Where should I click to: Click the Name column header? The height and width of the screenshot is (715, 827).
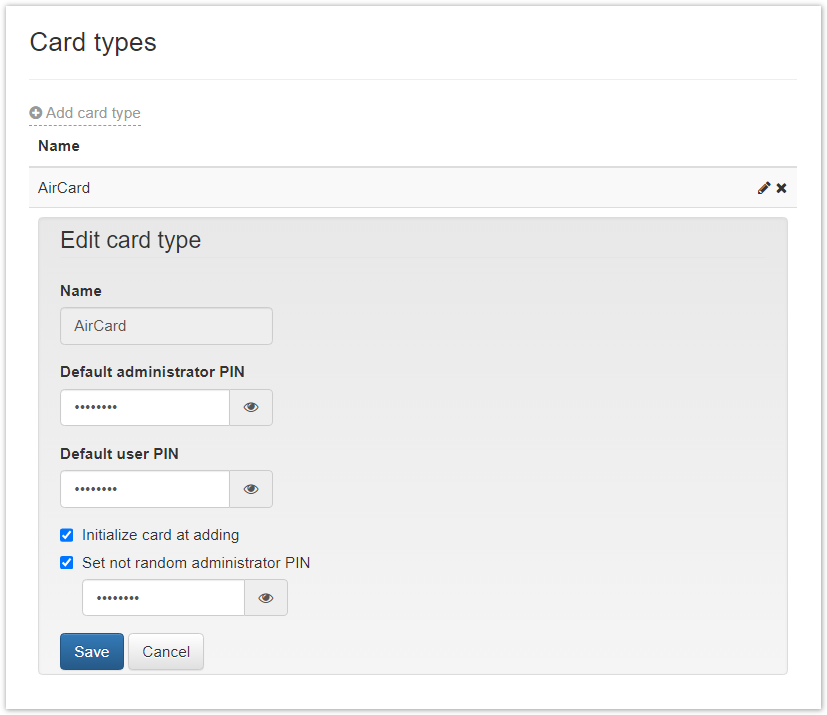tap(59, 146)
